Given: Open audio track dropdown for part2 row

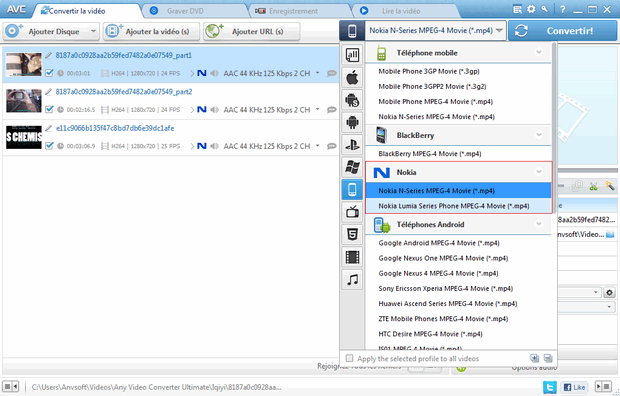Looking at the screenshot, I should (x=318, y=110).
